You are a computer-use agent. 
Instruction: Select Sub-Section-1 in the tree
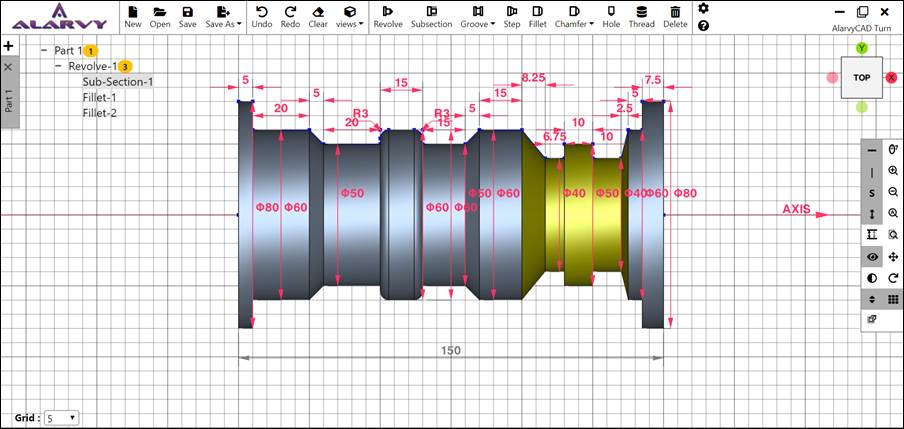[118, 82]
